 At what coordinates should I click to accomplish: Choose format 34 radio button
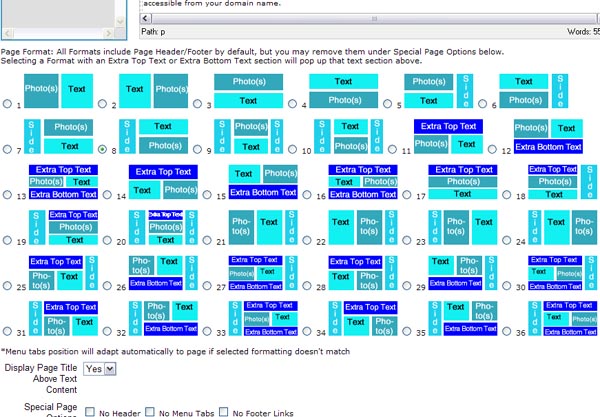[x=307, y=331]
